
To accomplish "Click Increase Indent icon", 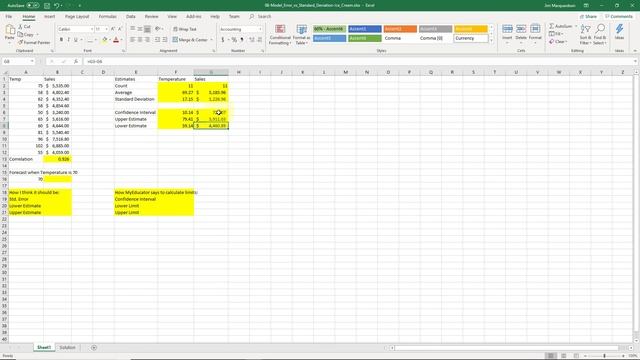I will coord(165,40).
